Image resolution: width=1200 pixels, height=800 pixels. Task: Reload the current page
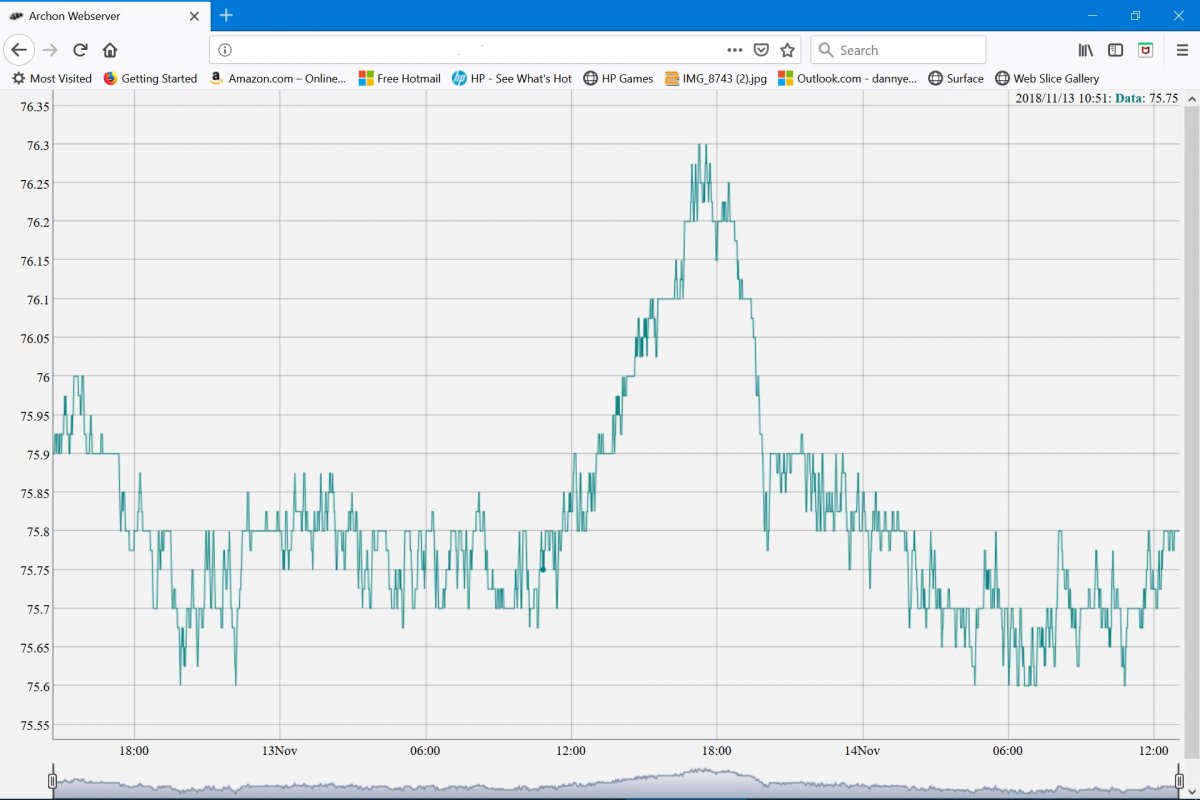pos(81,50)
